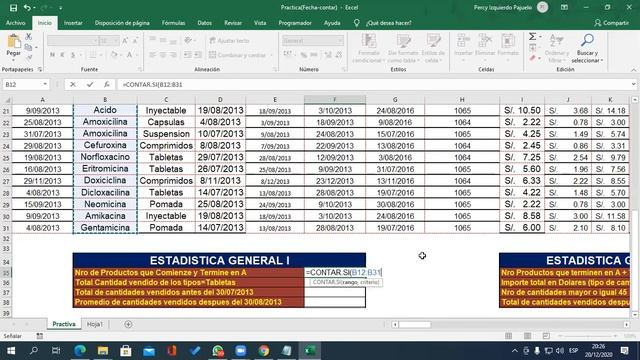Confirm formula with the checkmark icon

[x=90, y=84]
